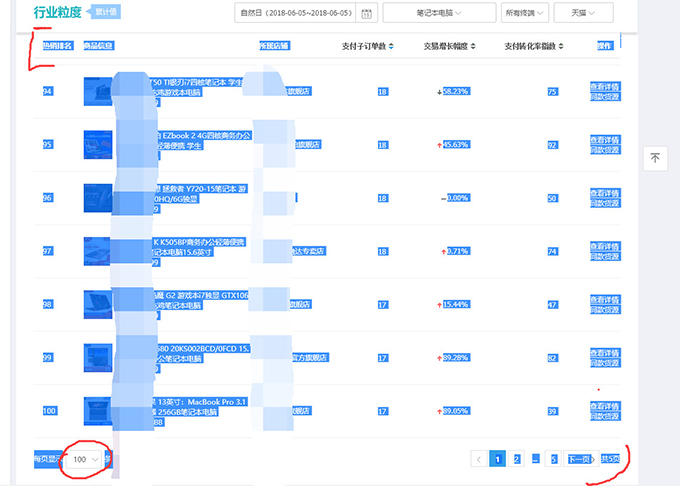Screen dimensions: 680x486
Task: Click product thumbnail in rank 100 row
Action: point(98,411)
